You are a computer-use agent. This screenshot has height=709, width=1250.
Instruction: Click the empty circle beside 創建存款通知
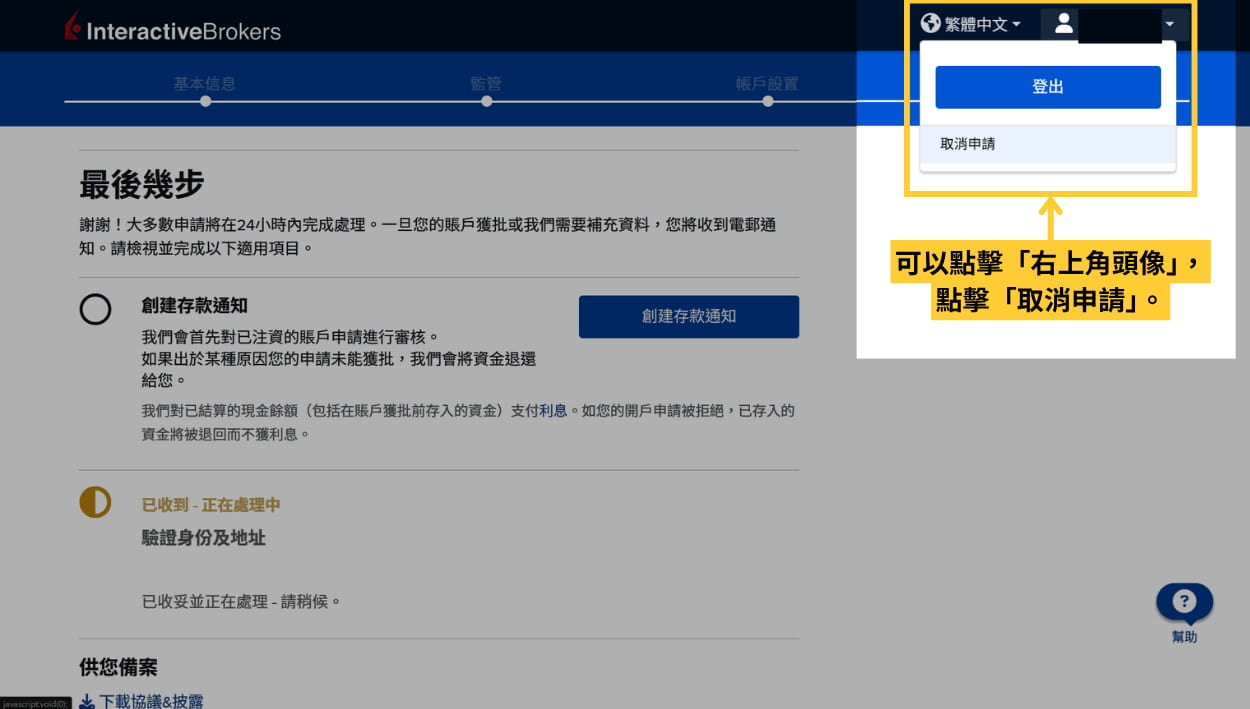point(96,309)
